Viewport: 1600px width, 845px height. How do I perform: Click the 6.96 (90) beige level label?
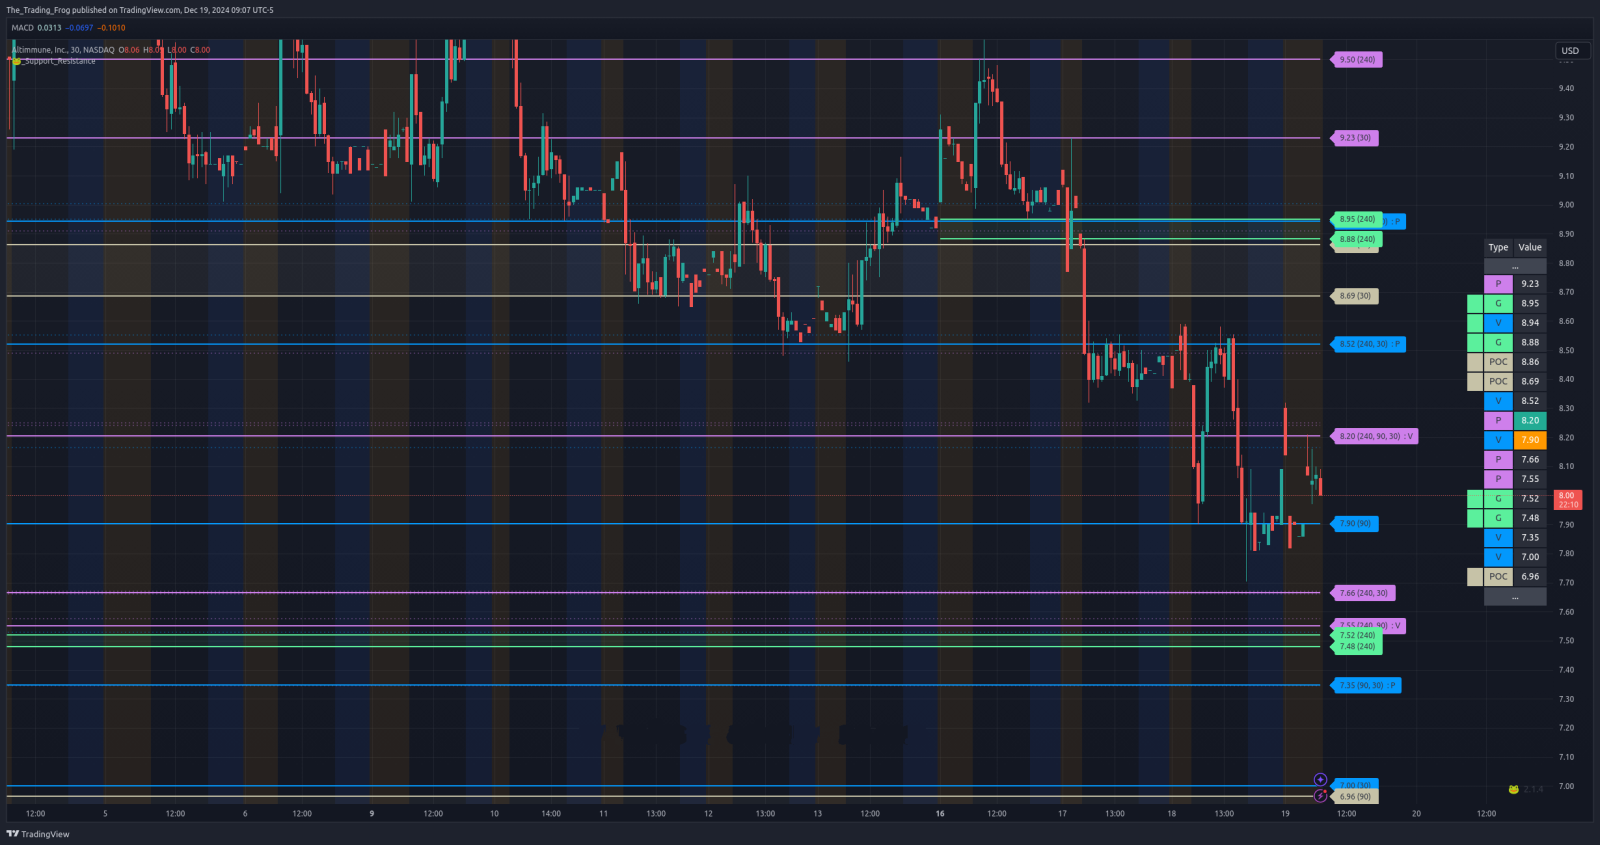pos(1355,797)
